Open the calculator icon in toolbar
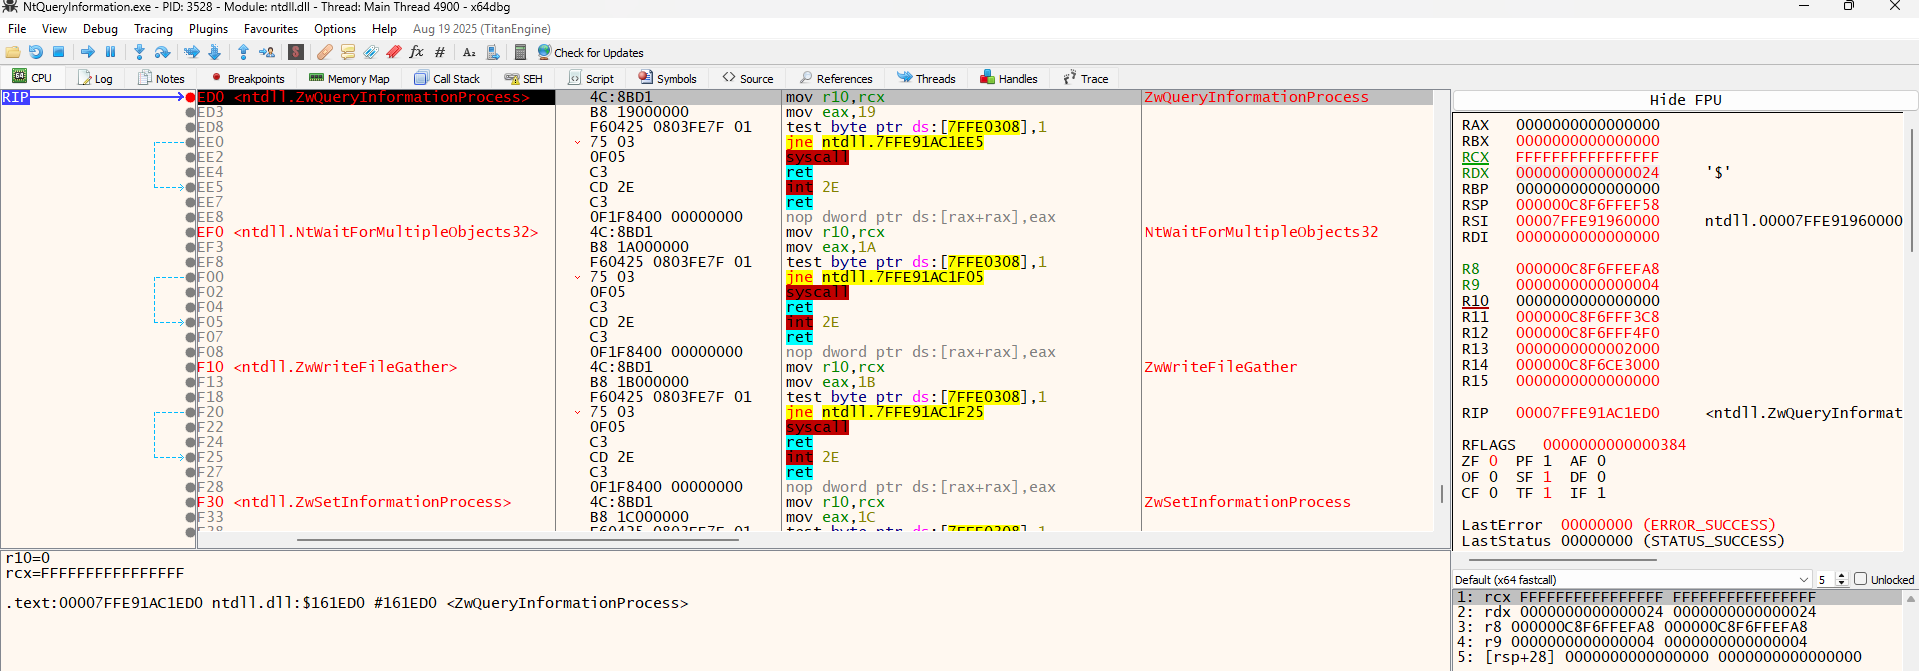The width and height of the screenshot is (1919, 671). point(520,52)
